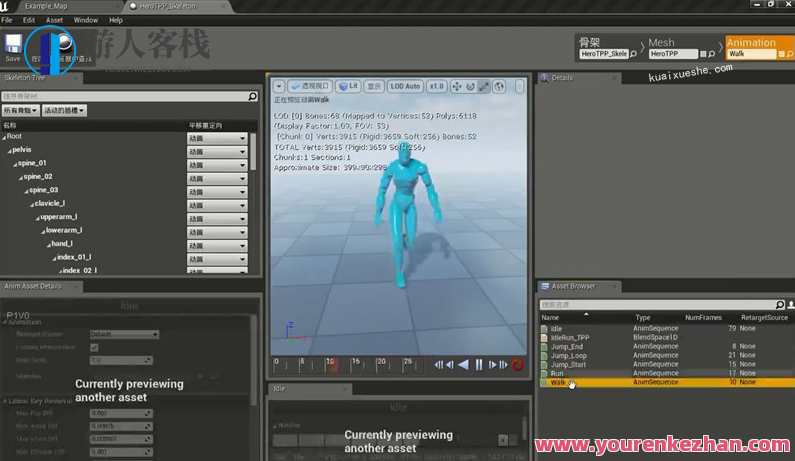Select the spine_01 bone
This screenshot has height=461, width=795.
[32, 163]
